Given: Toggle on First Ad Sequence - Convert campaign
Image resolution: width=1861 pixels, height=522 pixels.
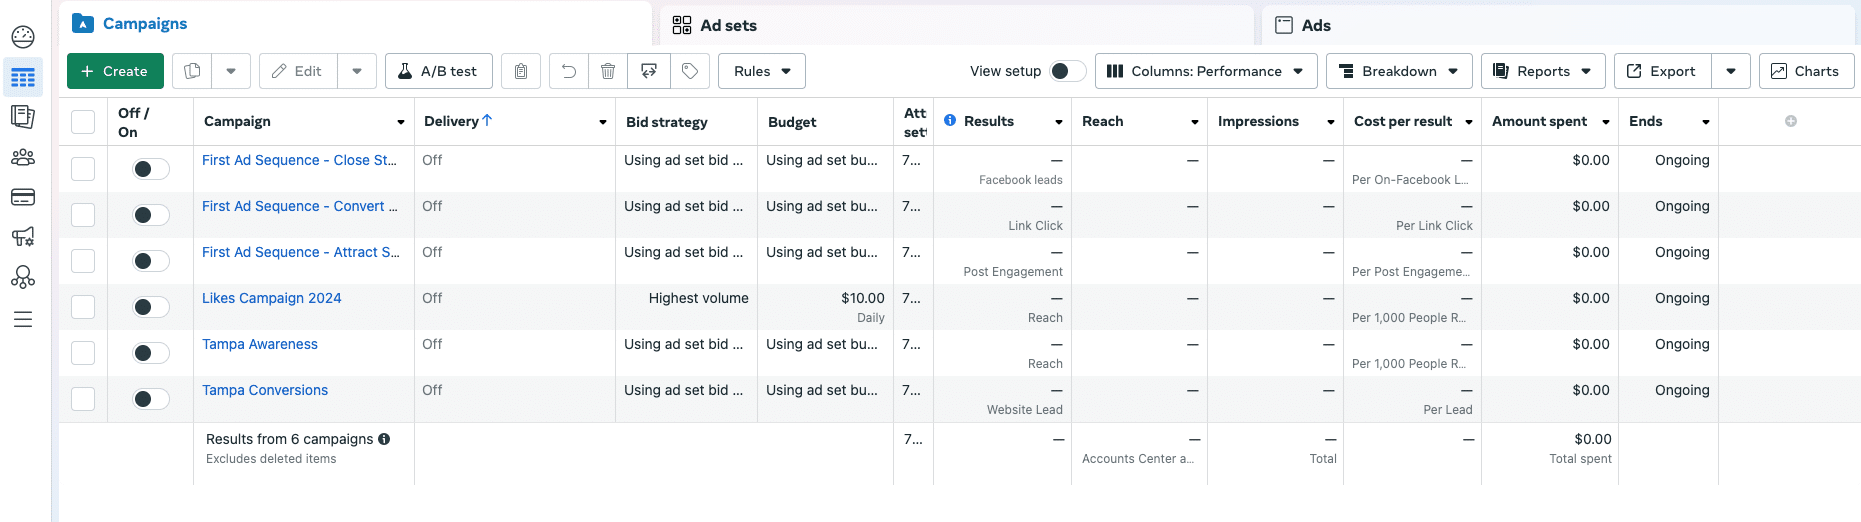Looking at the screenshot, I should [151, 215].
